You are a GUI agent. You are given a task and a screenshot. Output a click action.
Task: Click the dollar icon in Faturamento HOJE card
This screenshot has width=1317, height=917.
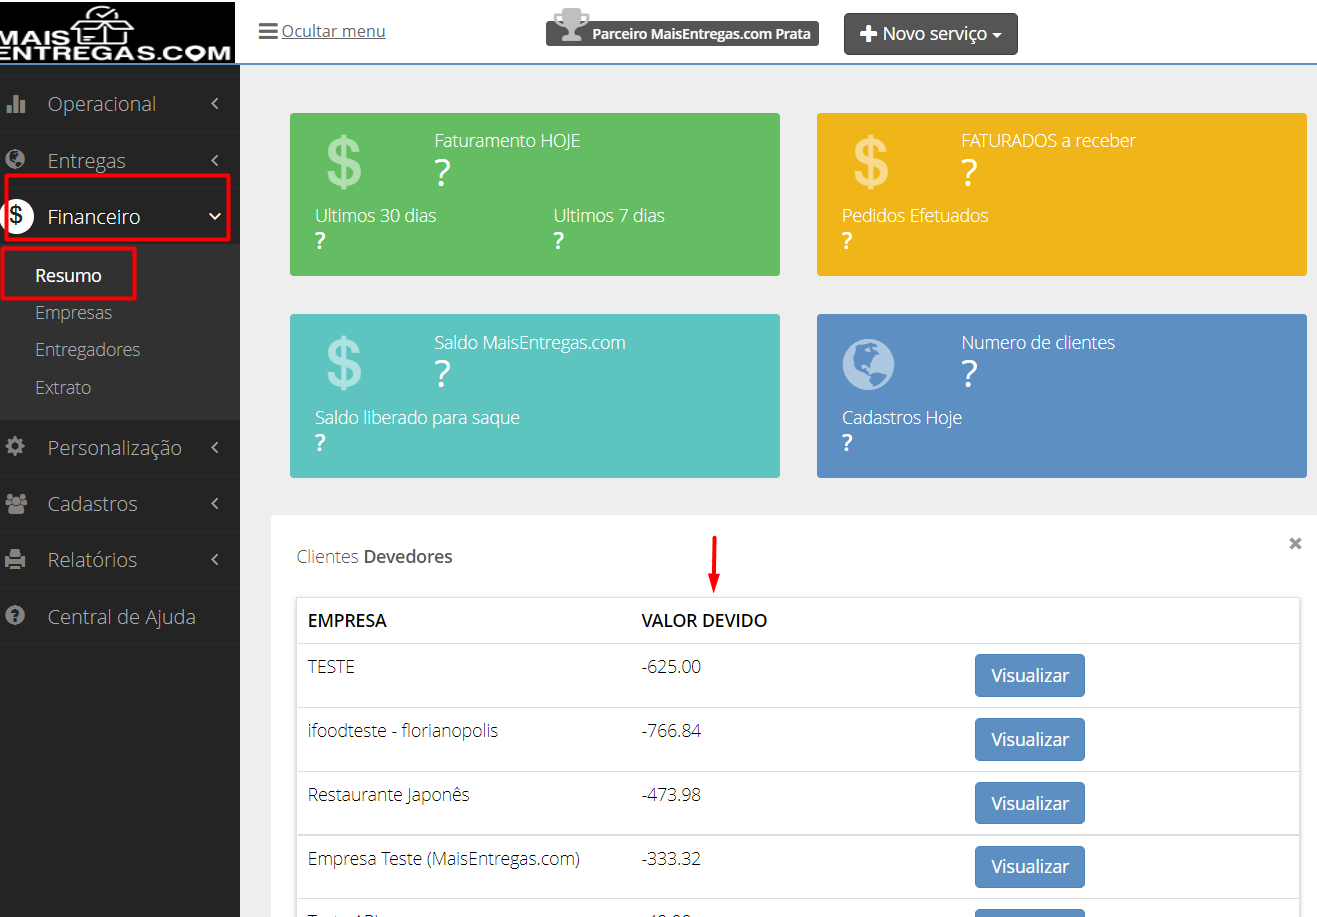(x=344, y=163)
